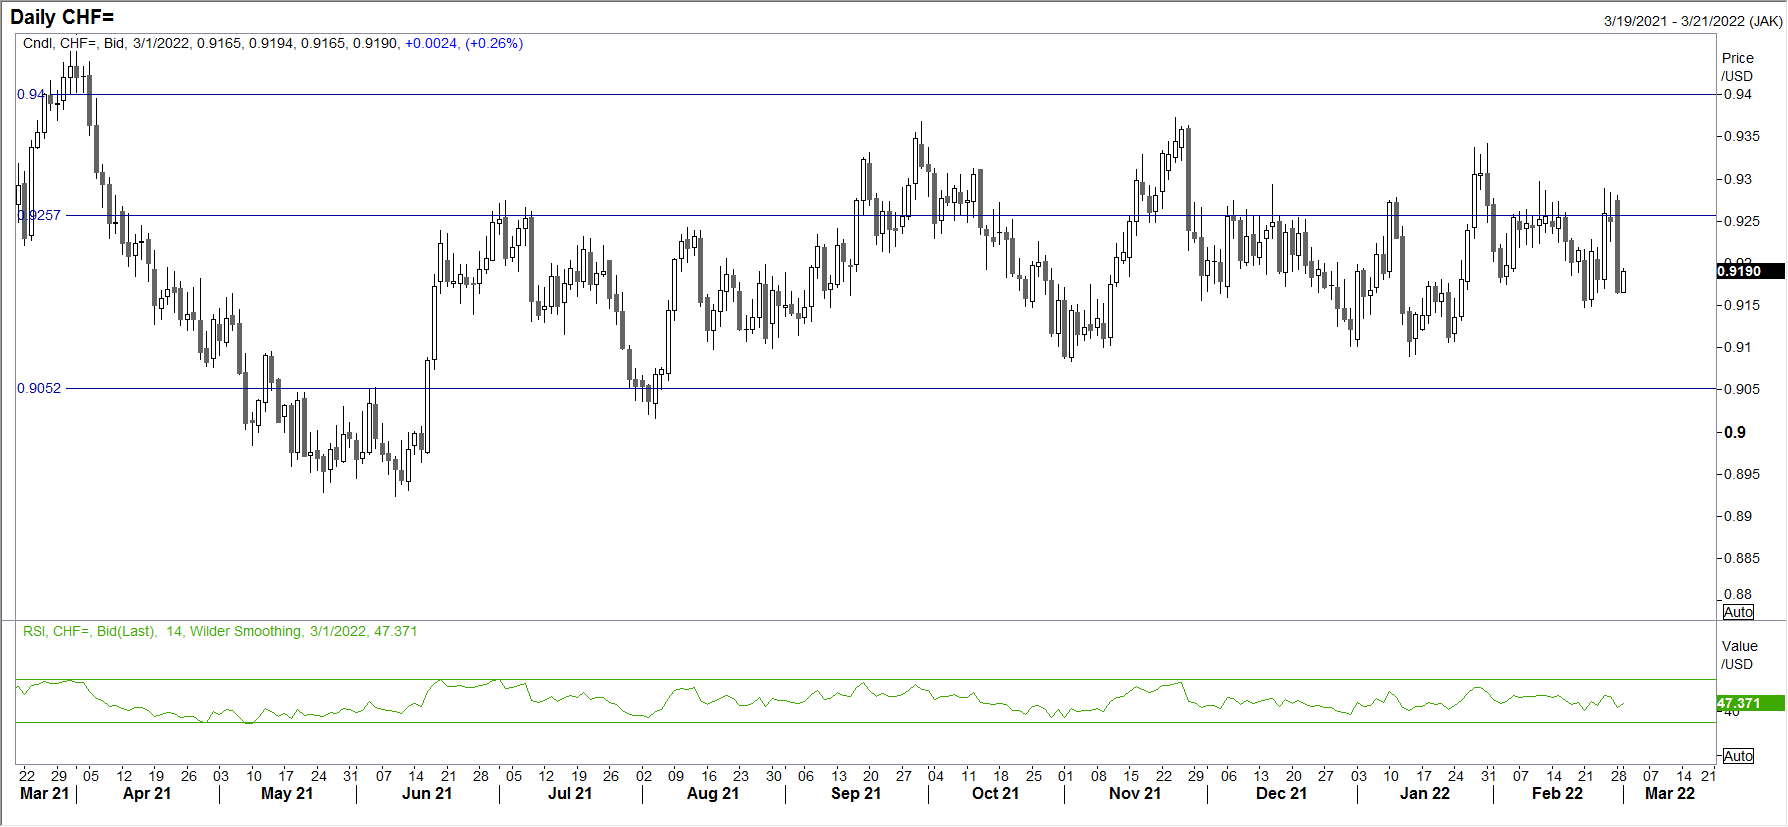Click the "Price /USD" axis title
This screenshot has width=1788, height=827.
pyautogui.click(x=1737, y=67)
